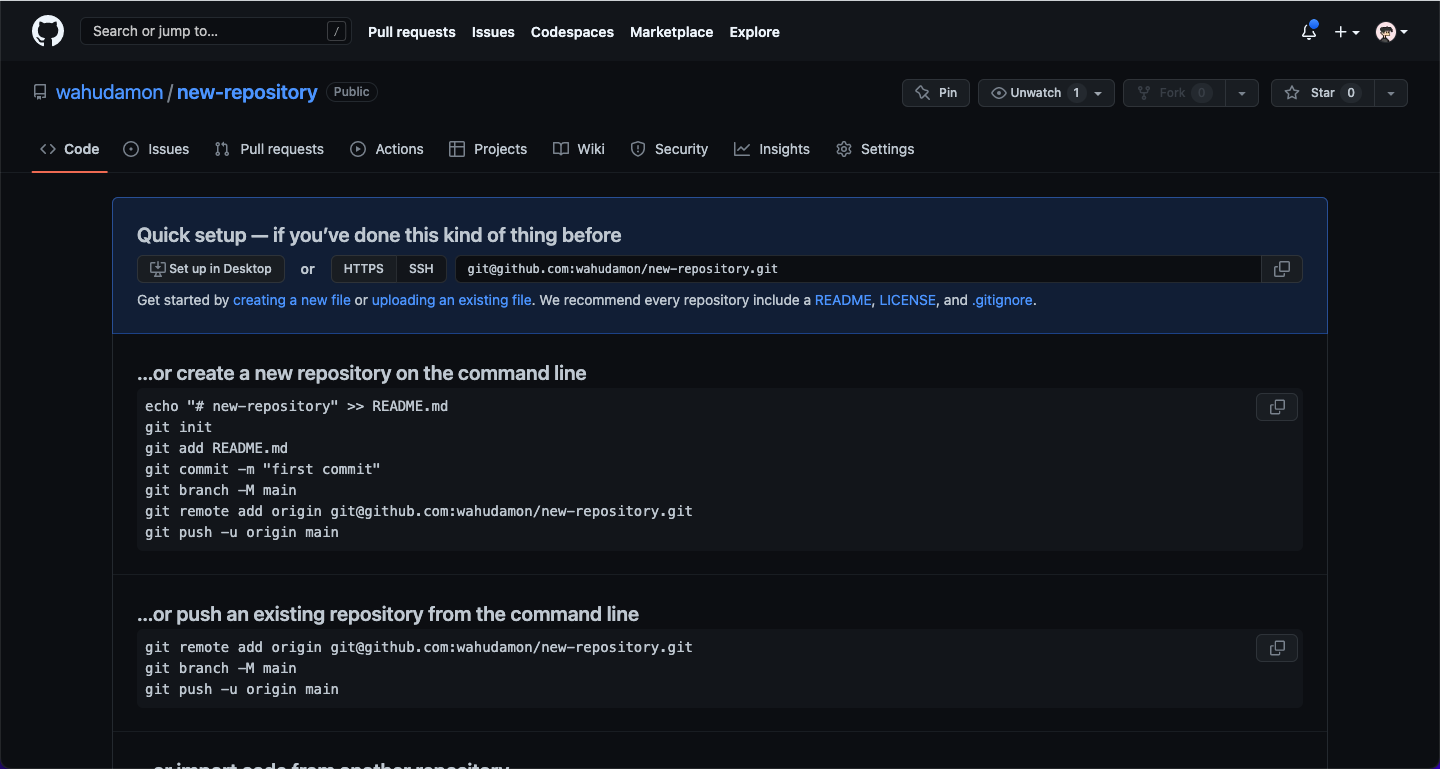
Task: Click the book icon on Wiki tab
Action: (561, 149)
